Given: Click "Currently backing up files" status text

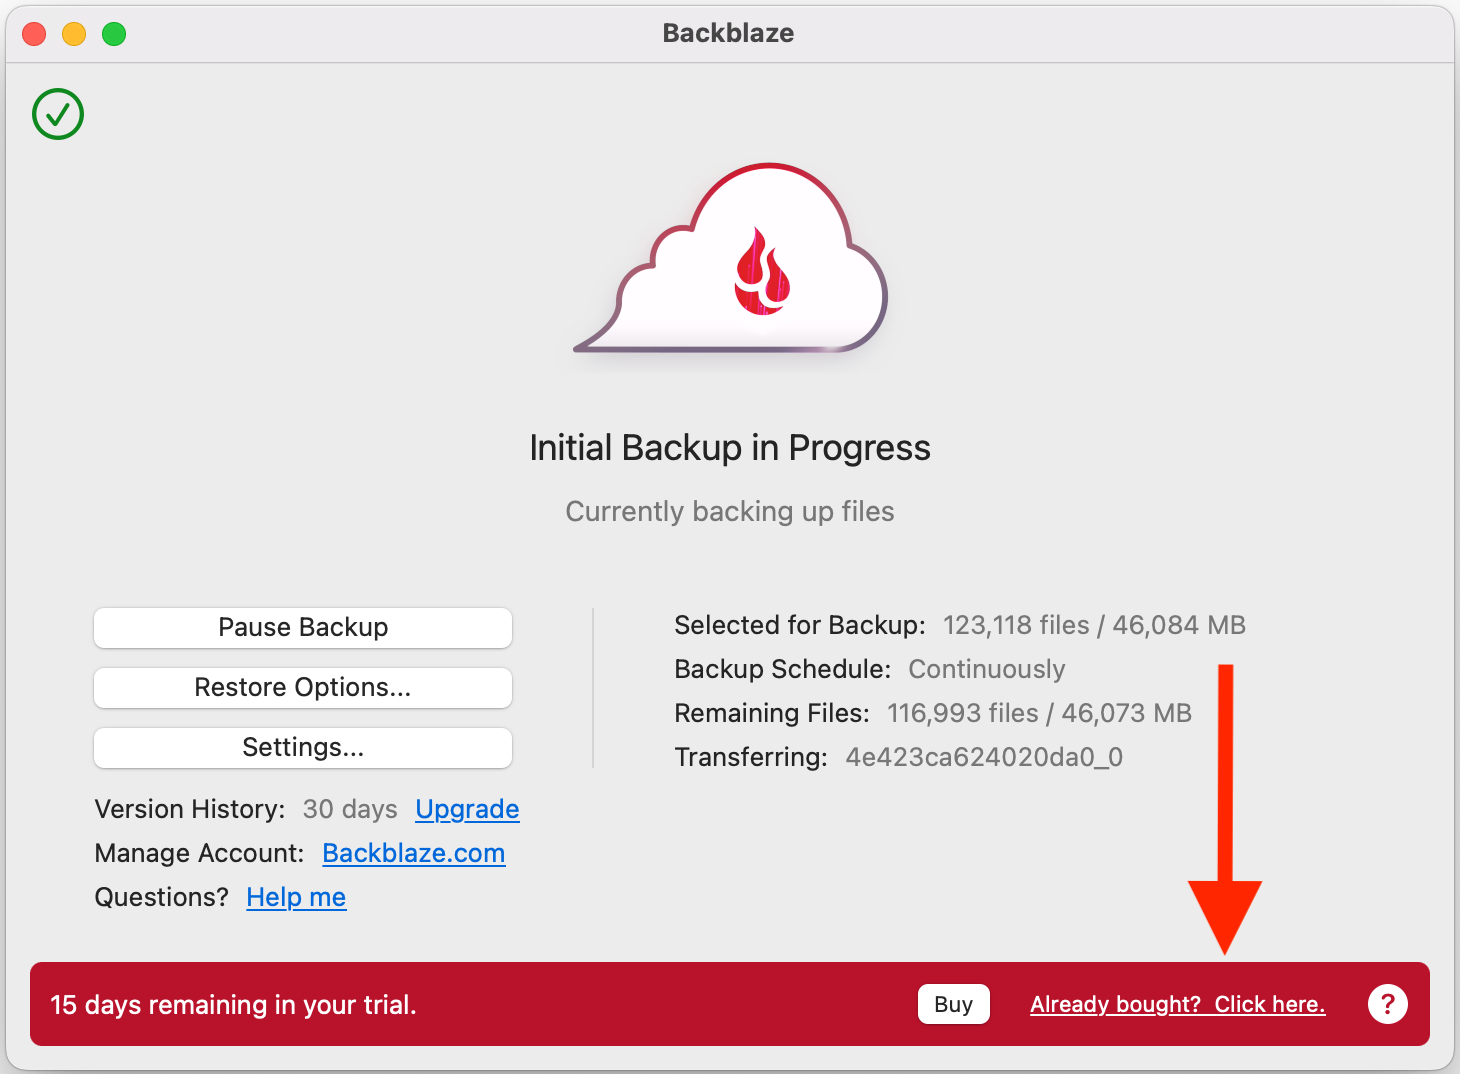Looking at the screenshot, I should point(730,511).
